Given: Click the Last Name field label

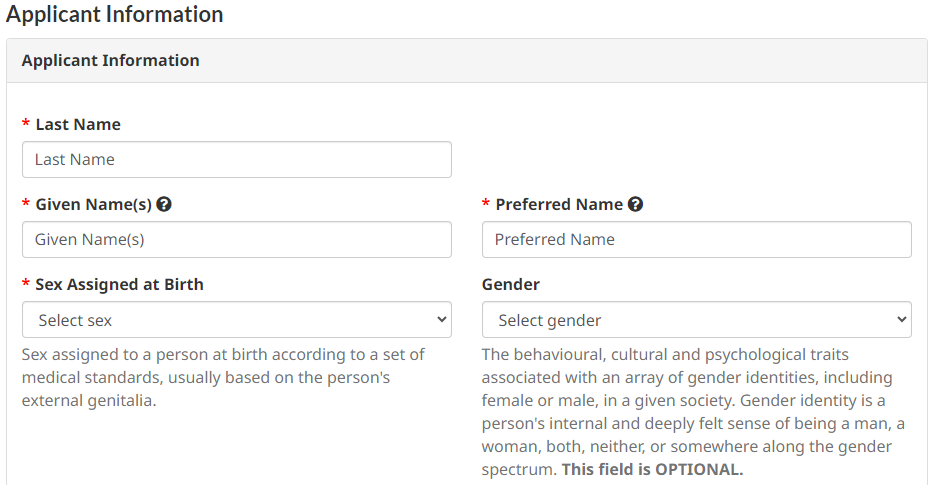Looking at the screenshot, I should pos(78,125).
